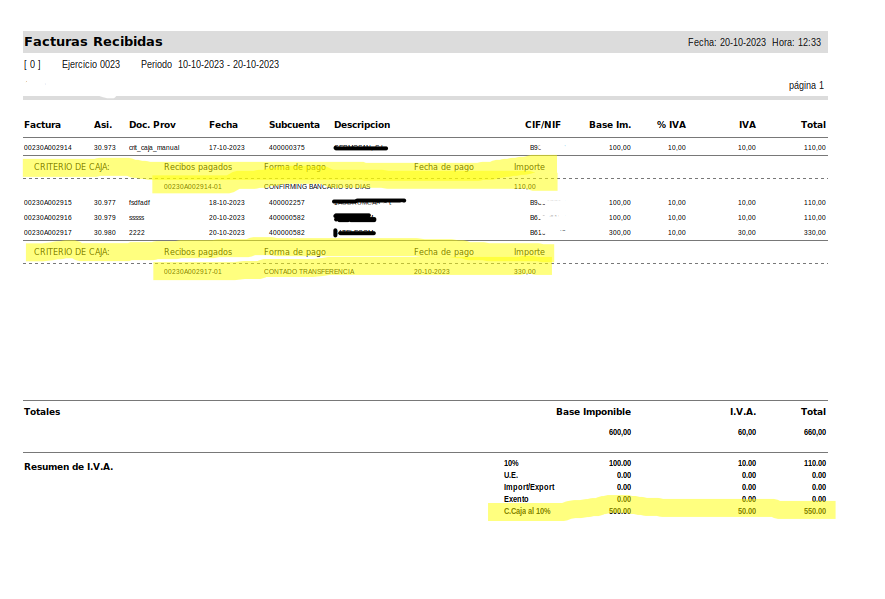Viewport: 885px width, 599px height.
Task: Select invoice number 00230A002914
Action: 48,147
